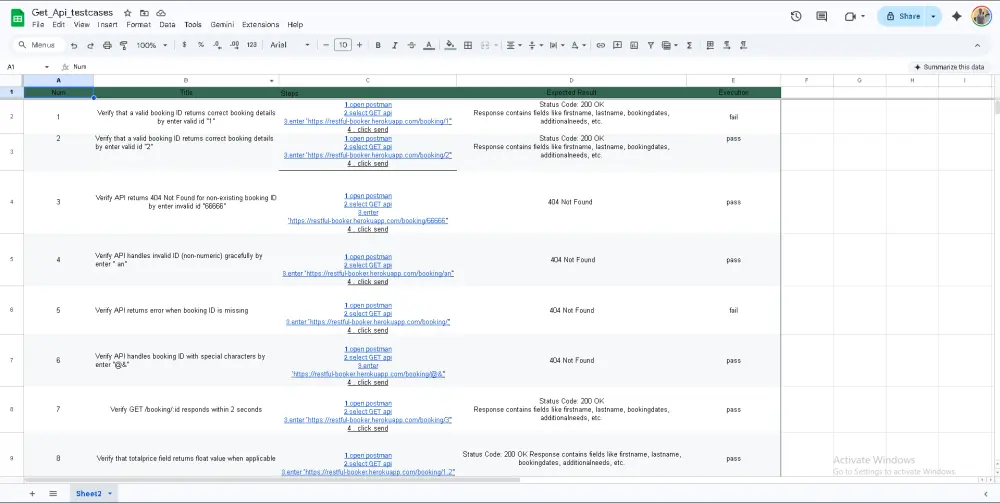
Task: Open version history clock icon
Action: click(795, 16)
